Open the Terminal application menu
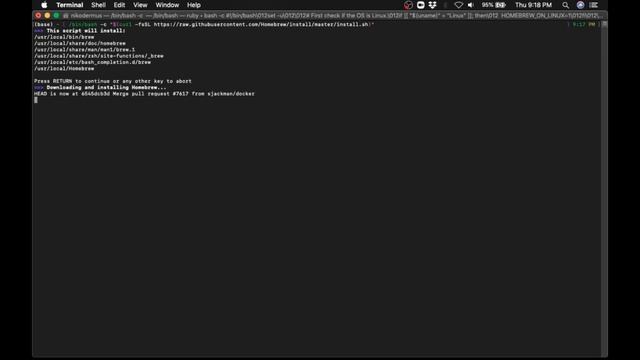 70,5
